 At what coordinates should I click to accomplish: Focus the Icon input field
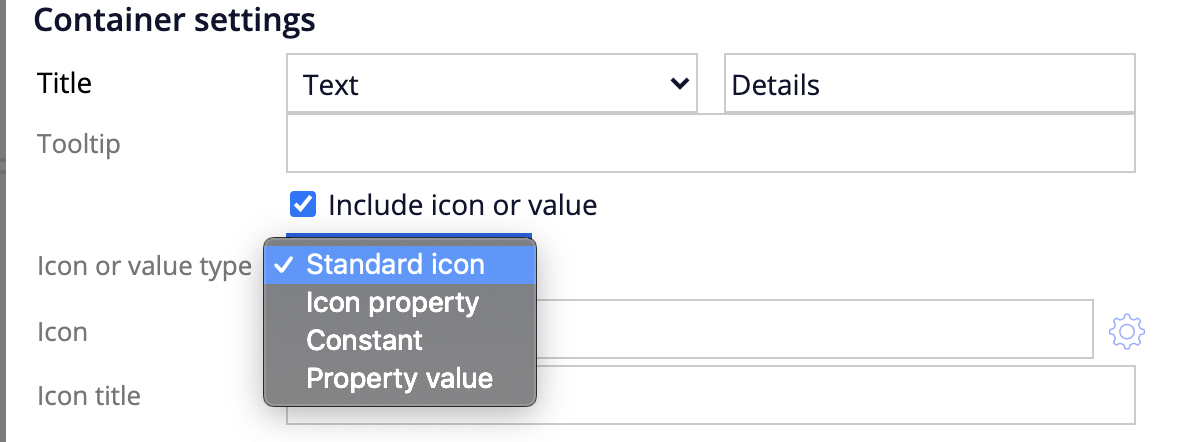tap(814, 329)
